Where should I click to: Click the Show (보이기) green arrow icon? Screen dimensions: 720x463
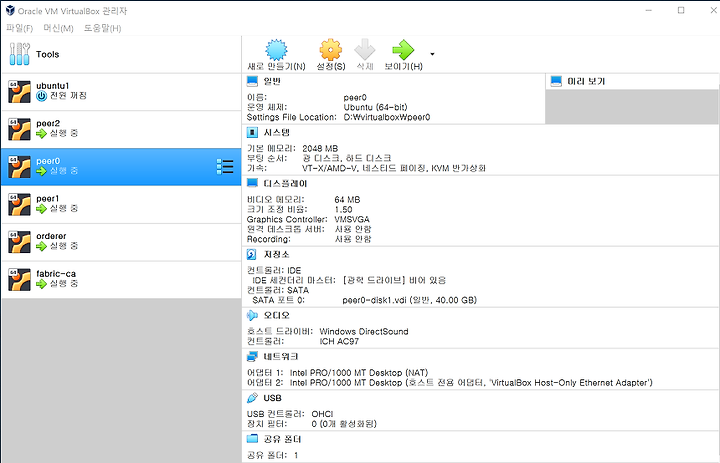click(403, 50)
